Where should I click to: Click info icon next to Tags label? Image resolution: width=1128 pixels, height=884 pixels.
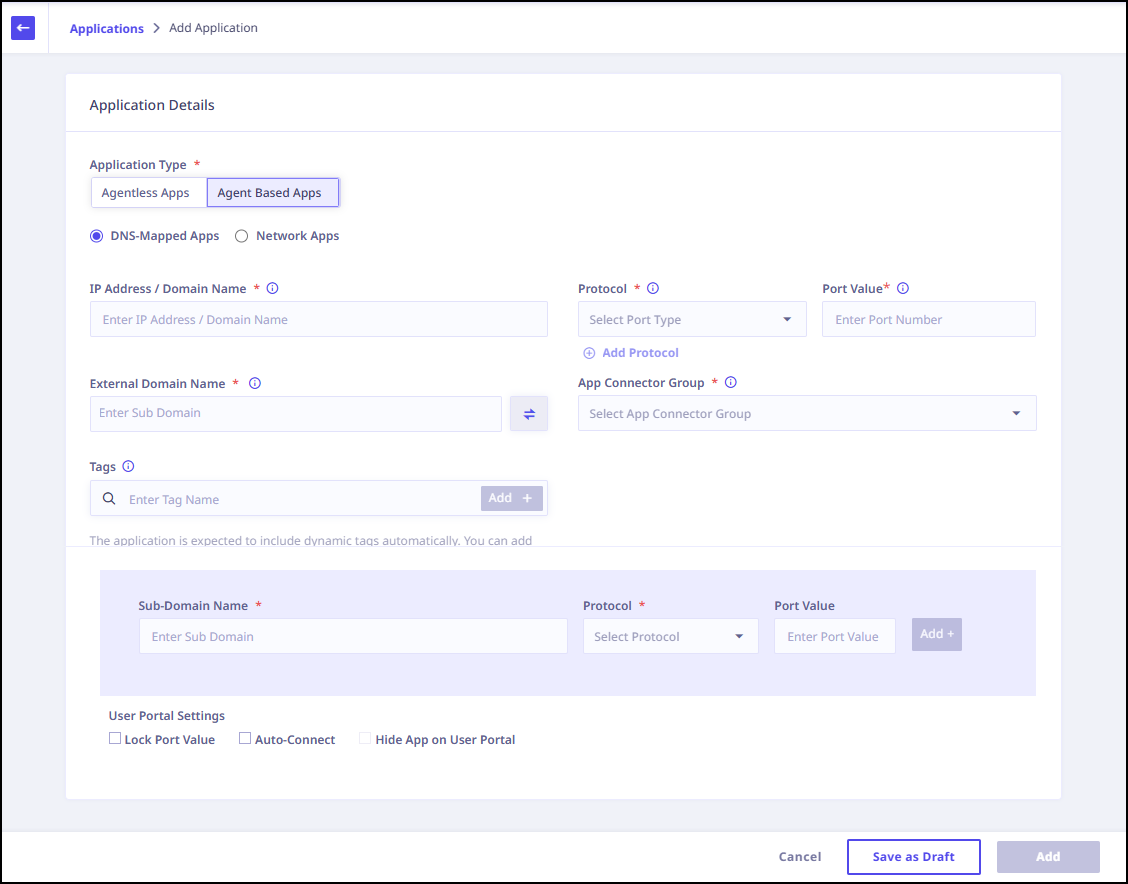[x=128, y=466]
